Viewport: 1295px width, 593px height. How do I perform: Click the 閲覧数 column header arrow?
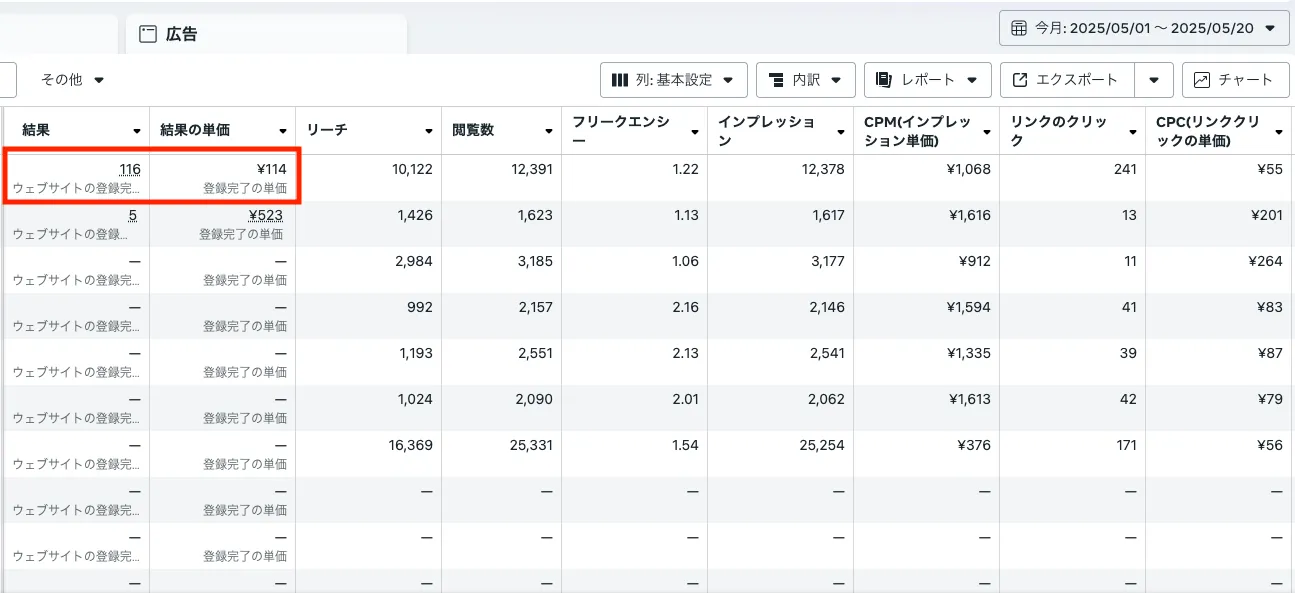[x=549, y=131]
